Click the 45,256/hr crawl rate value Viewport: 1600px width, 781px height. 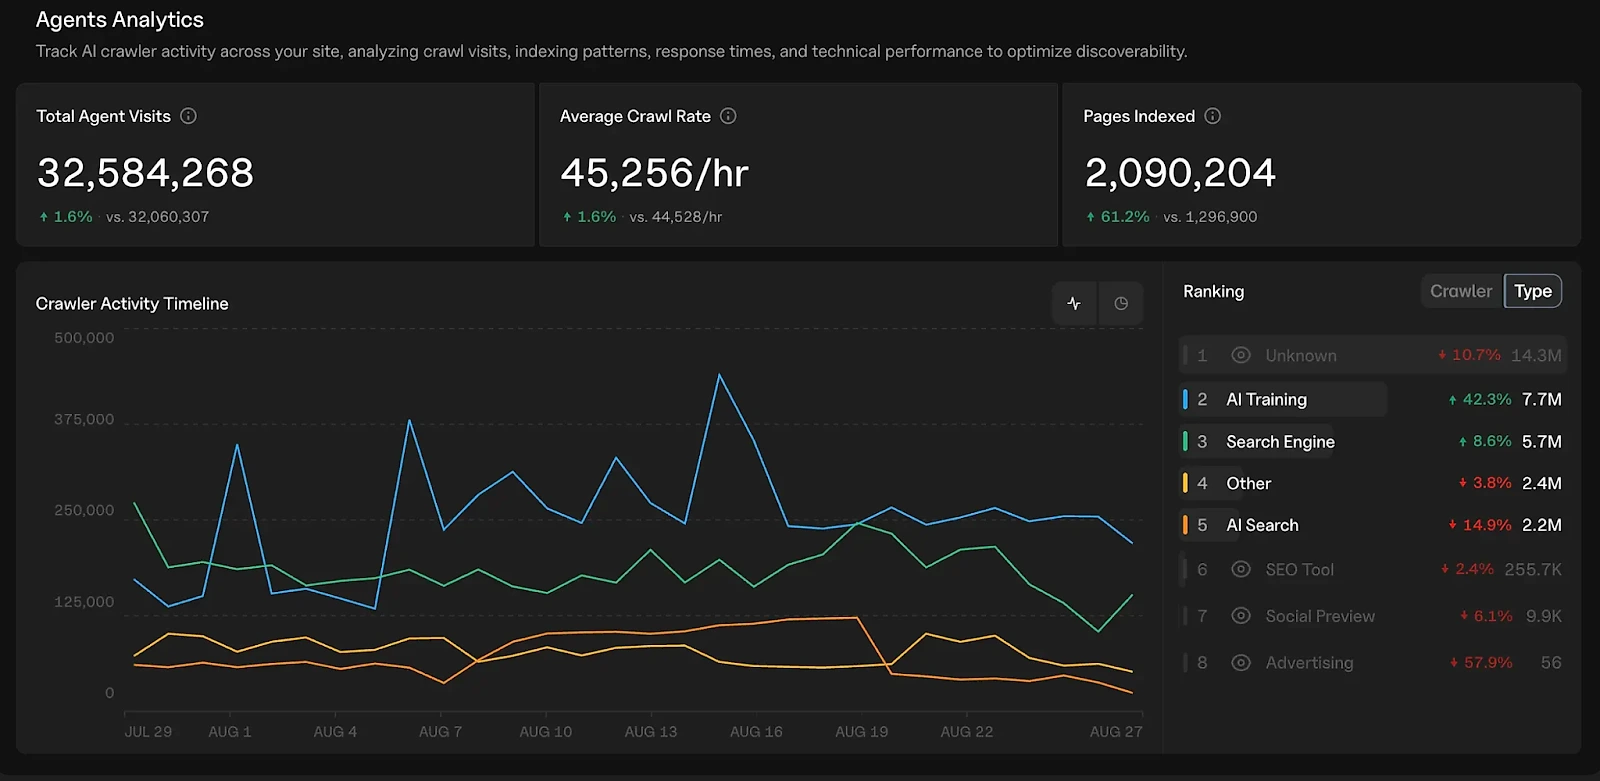(654, 173)
